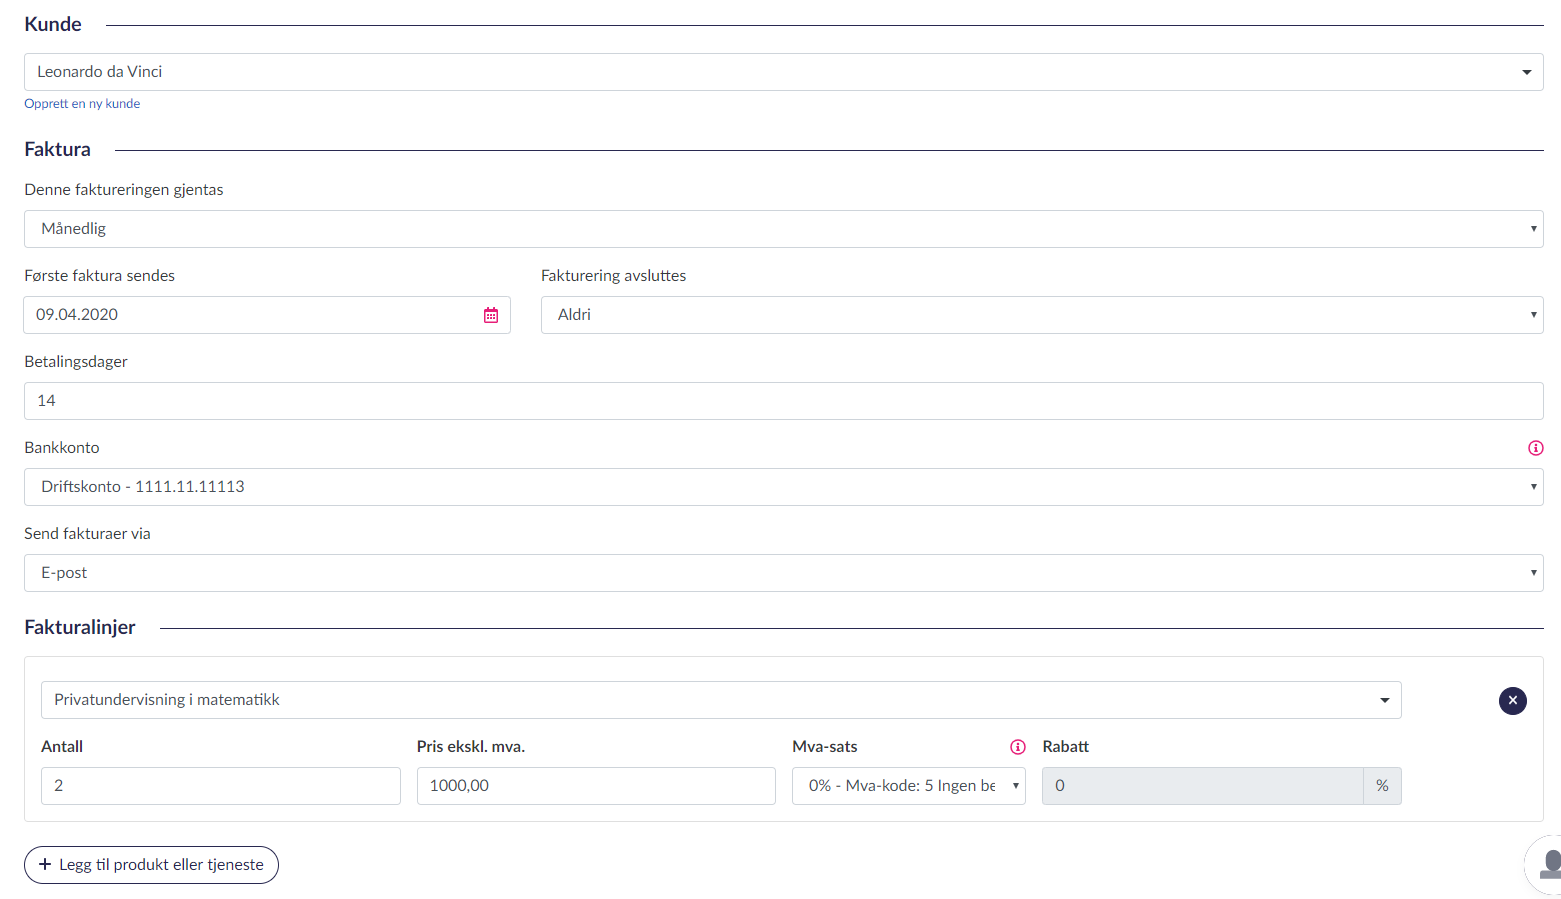
Task: Click the Betalingsdager input field
Action: coord(783,401)
